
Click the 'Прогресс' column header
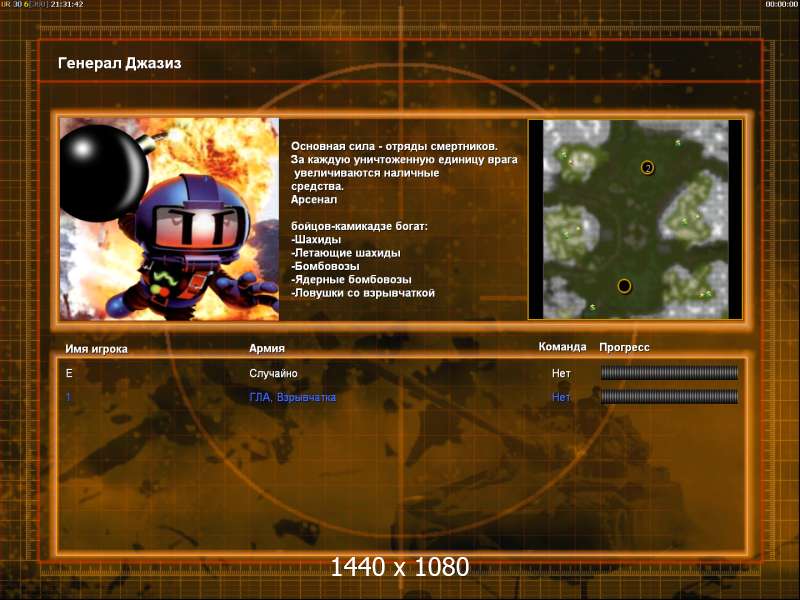pos(624,347)
